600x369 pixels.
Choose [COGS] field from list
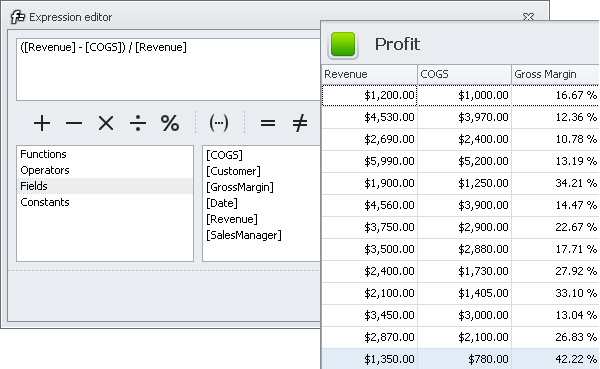(224, 155)
